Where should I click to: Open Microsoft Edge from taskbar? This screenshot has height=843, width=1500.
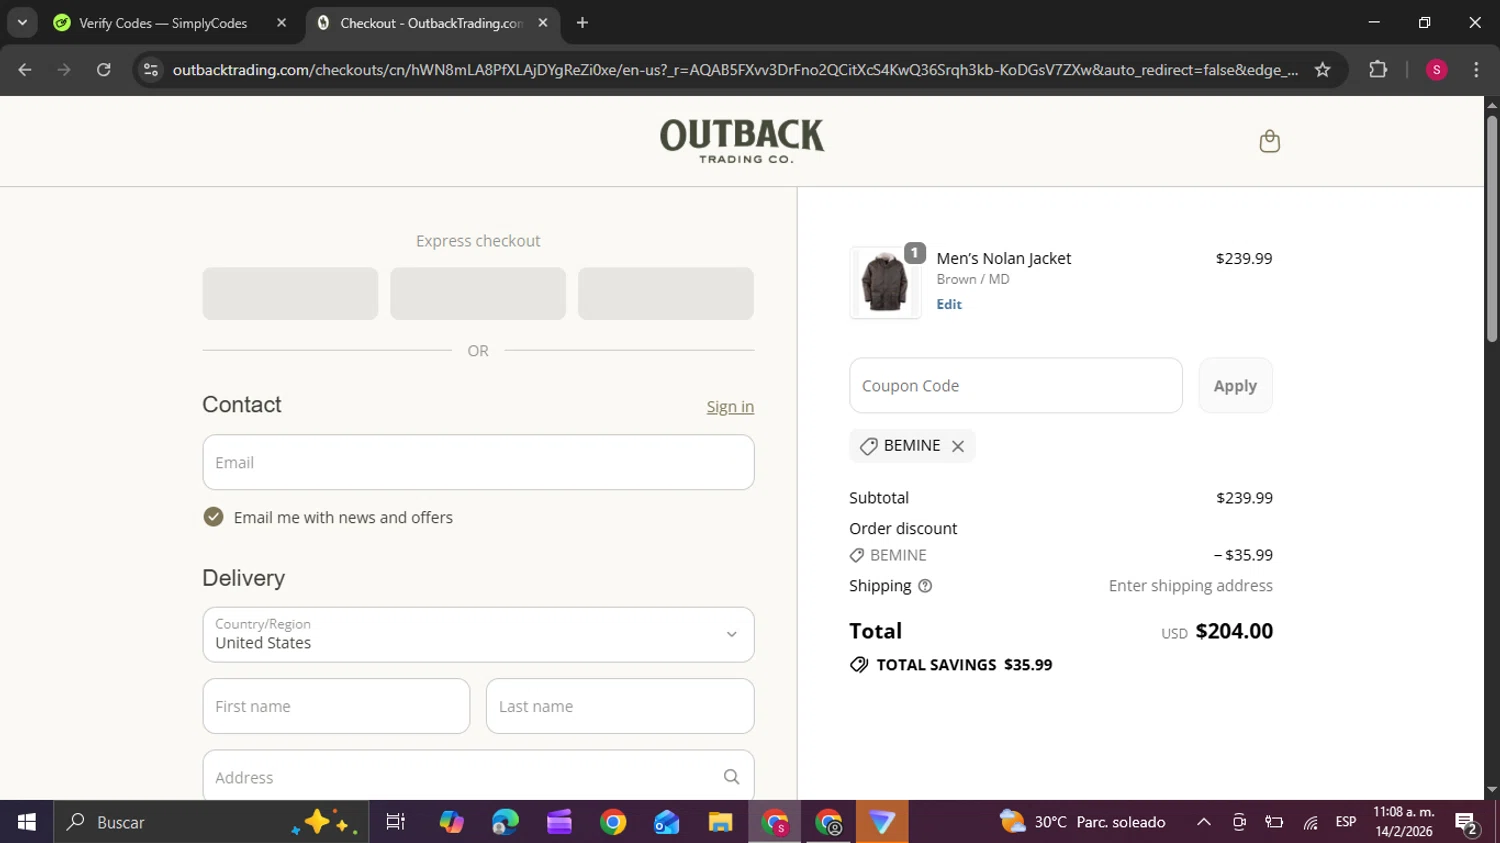point(505,822)
